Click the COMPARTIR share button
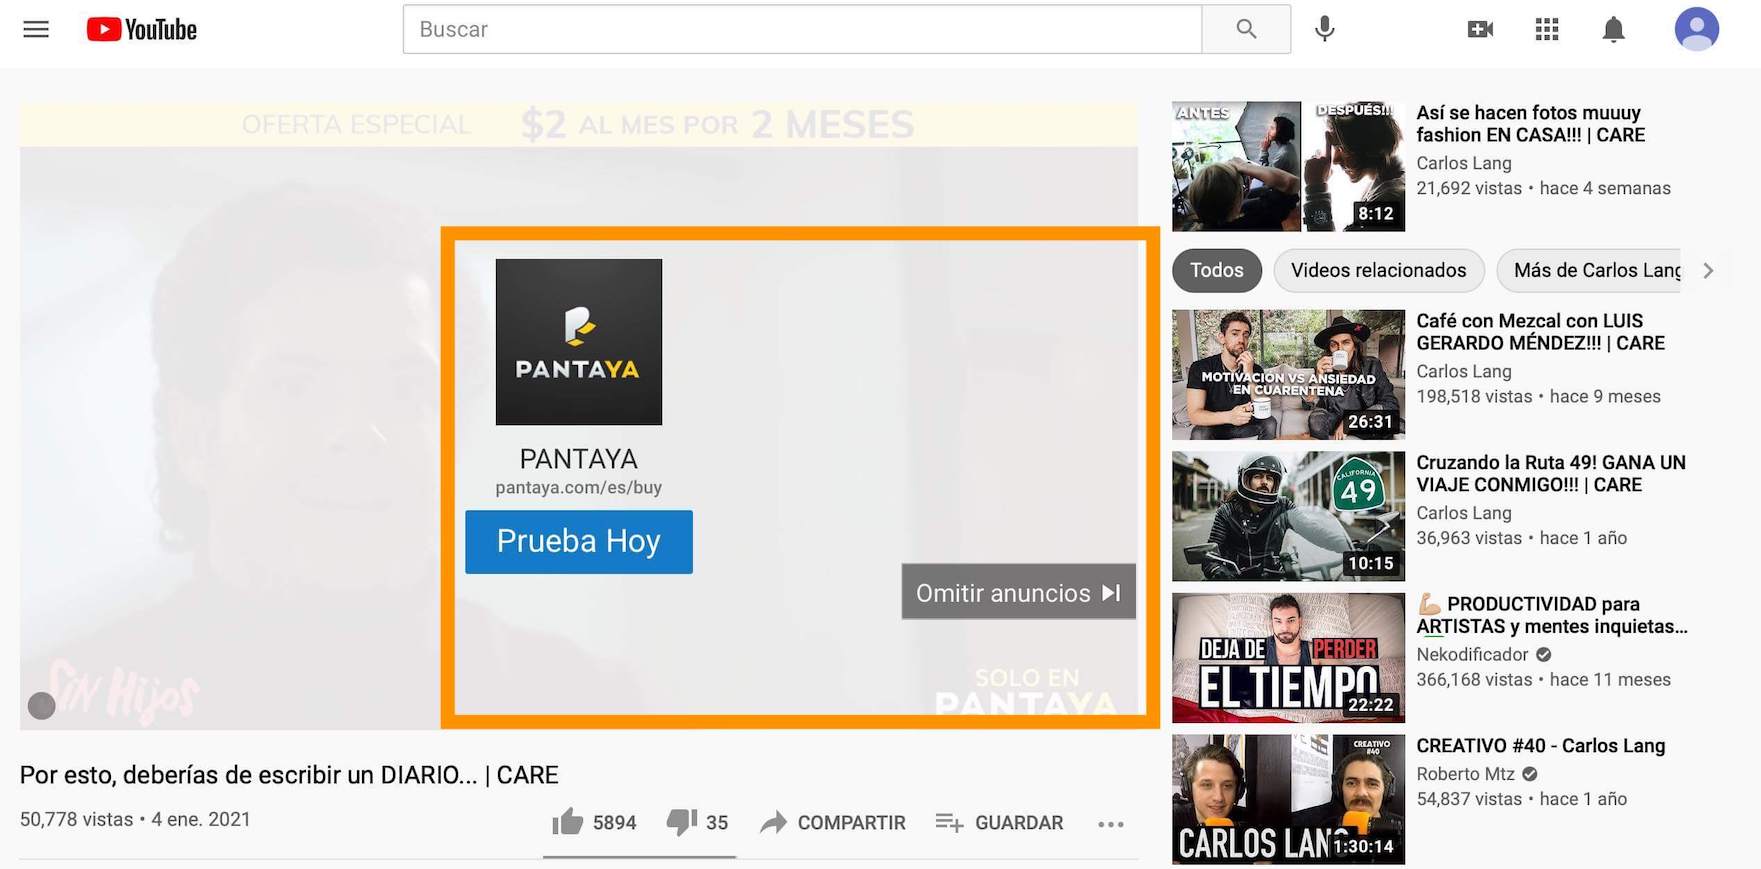The height and width of the screenshot is (869, 1761). [x=832, y=822]
